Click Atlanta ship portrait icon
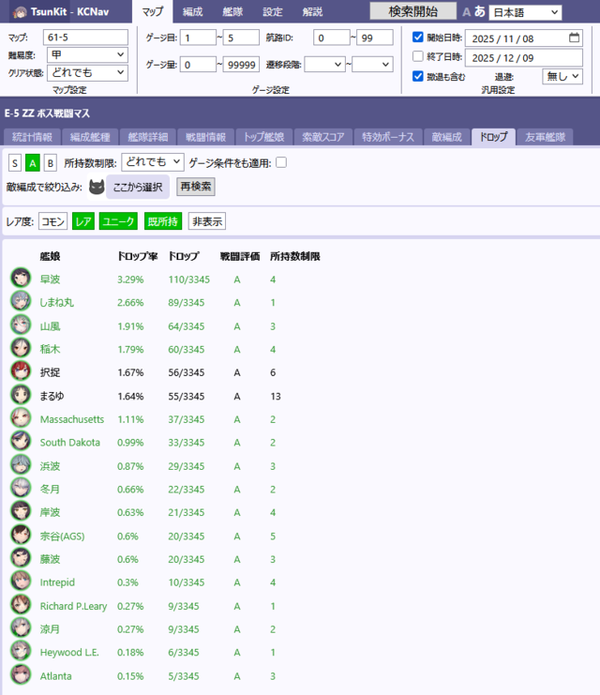600x695 pixels. (x=20, y=676)
